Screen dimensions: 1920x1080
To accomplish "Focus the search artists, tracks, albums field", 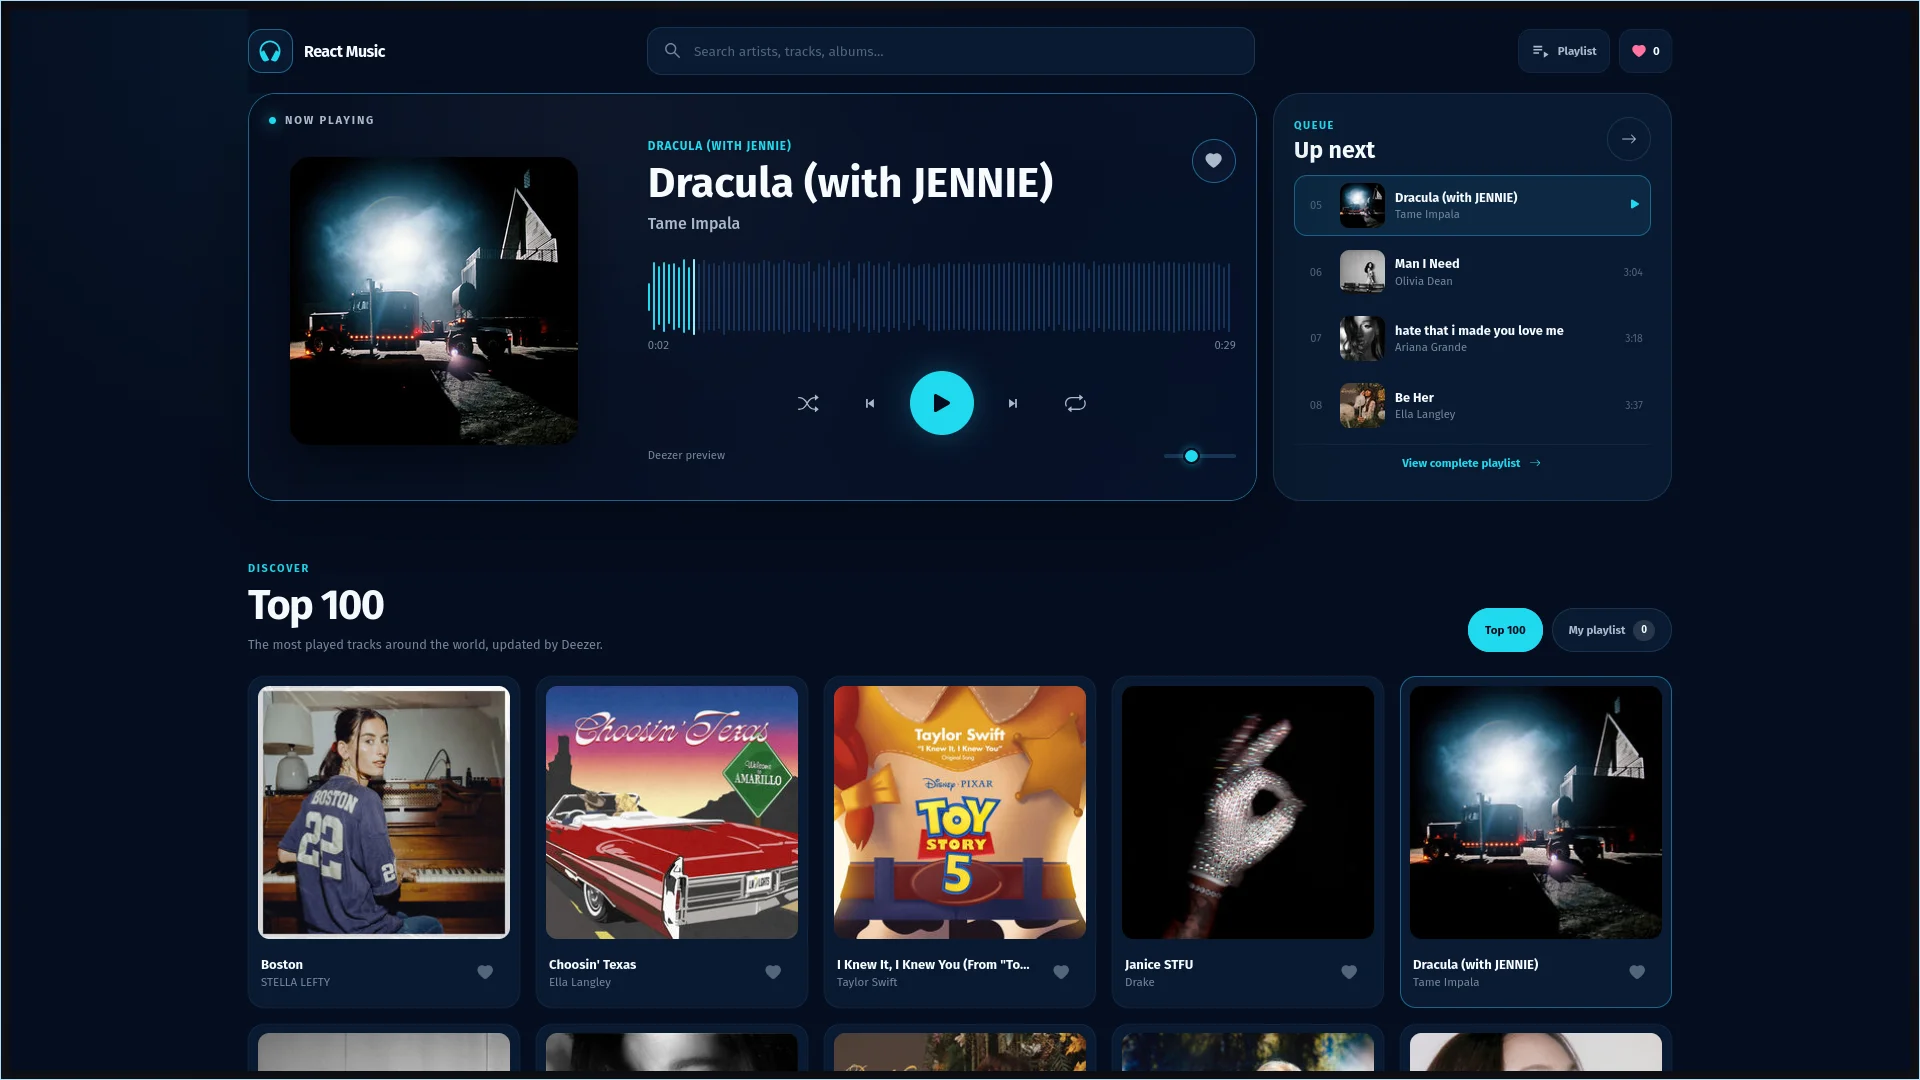I will (x=950, y=51).
